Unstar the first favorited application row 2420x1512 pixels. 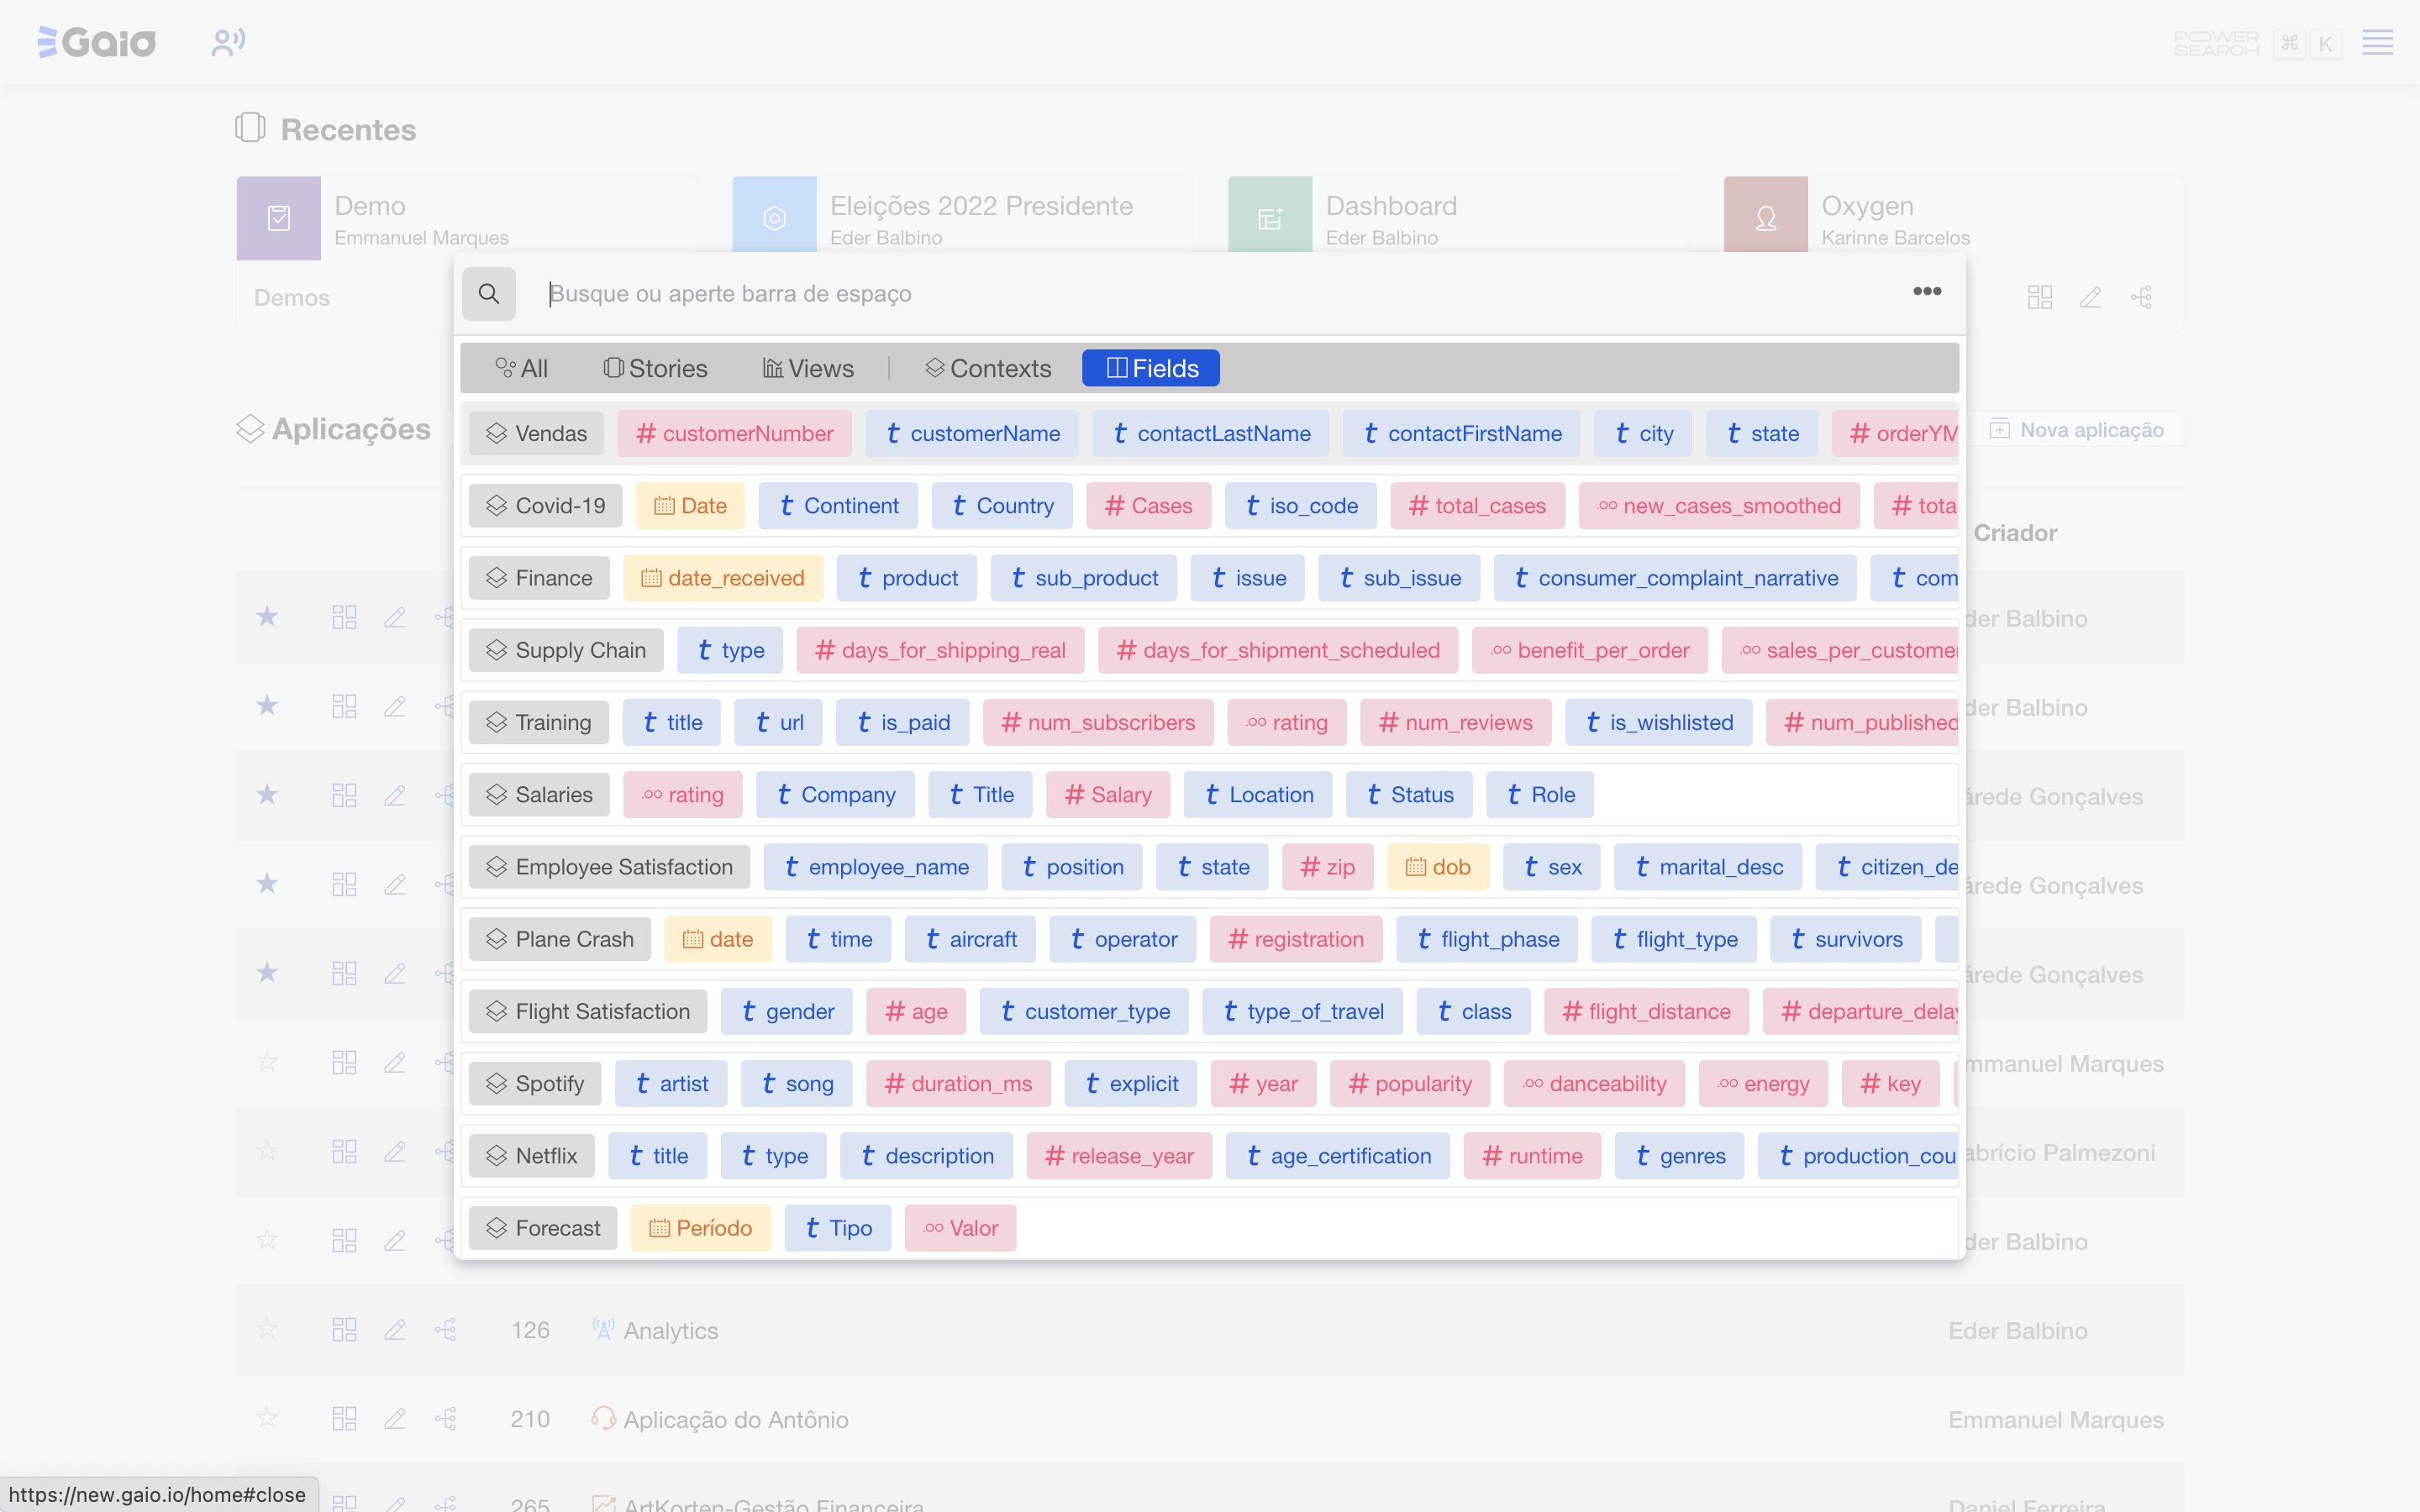[267, 617]
